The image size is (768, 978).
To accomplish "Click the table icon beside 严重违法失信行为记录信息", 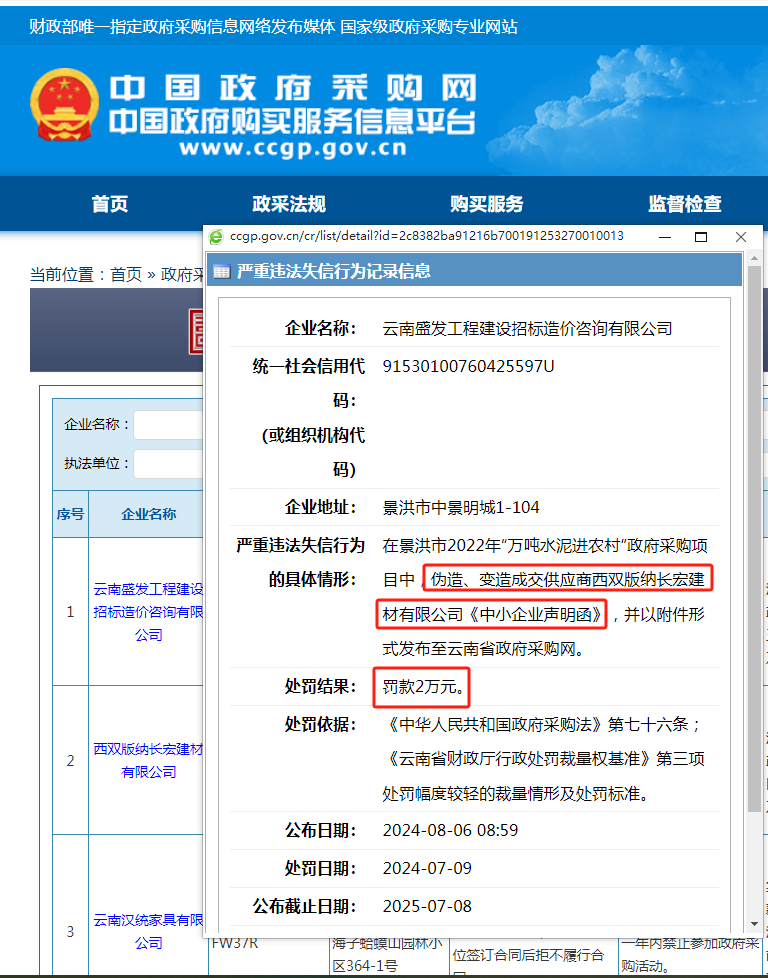I will [221, 271].
